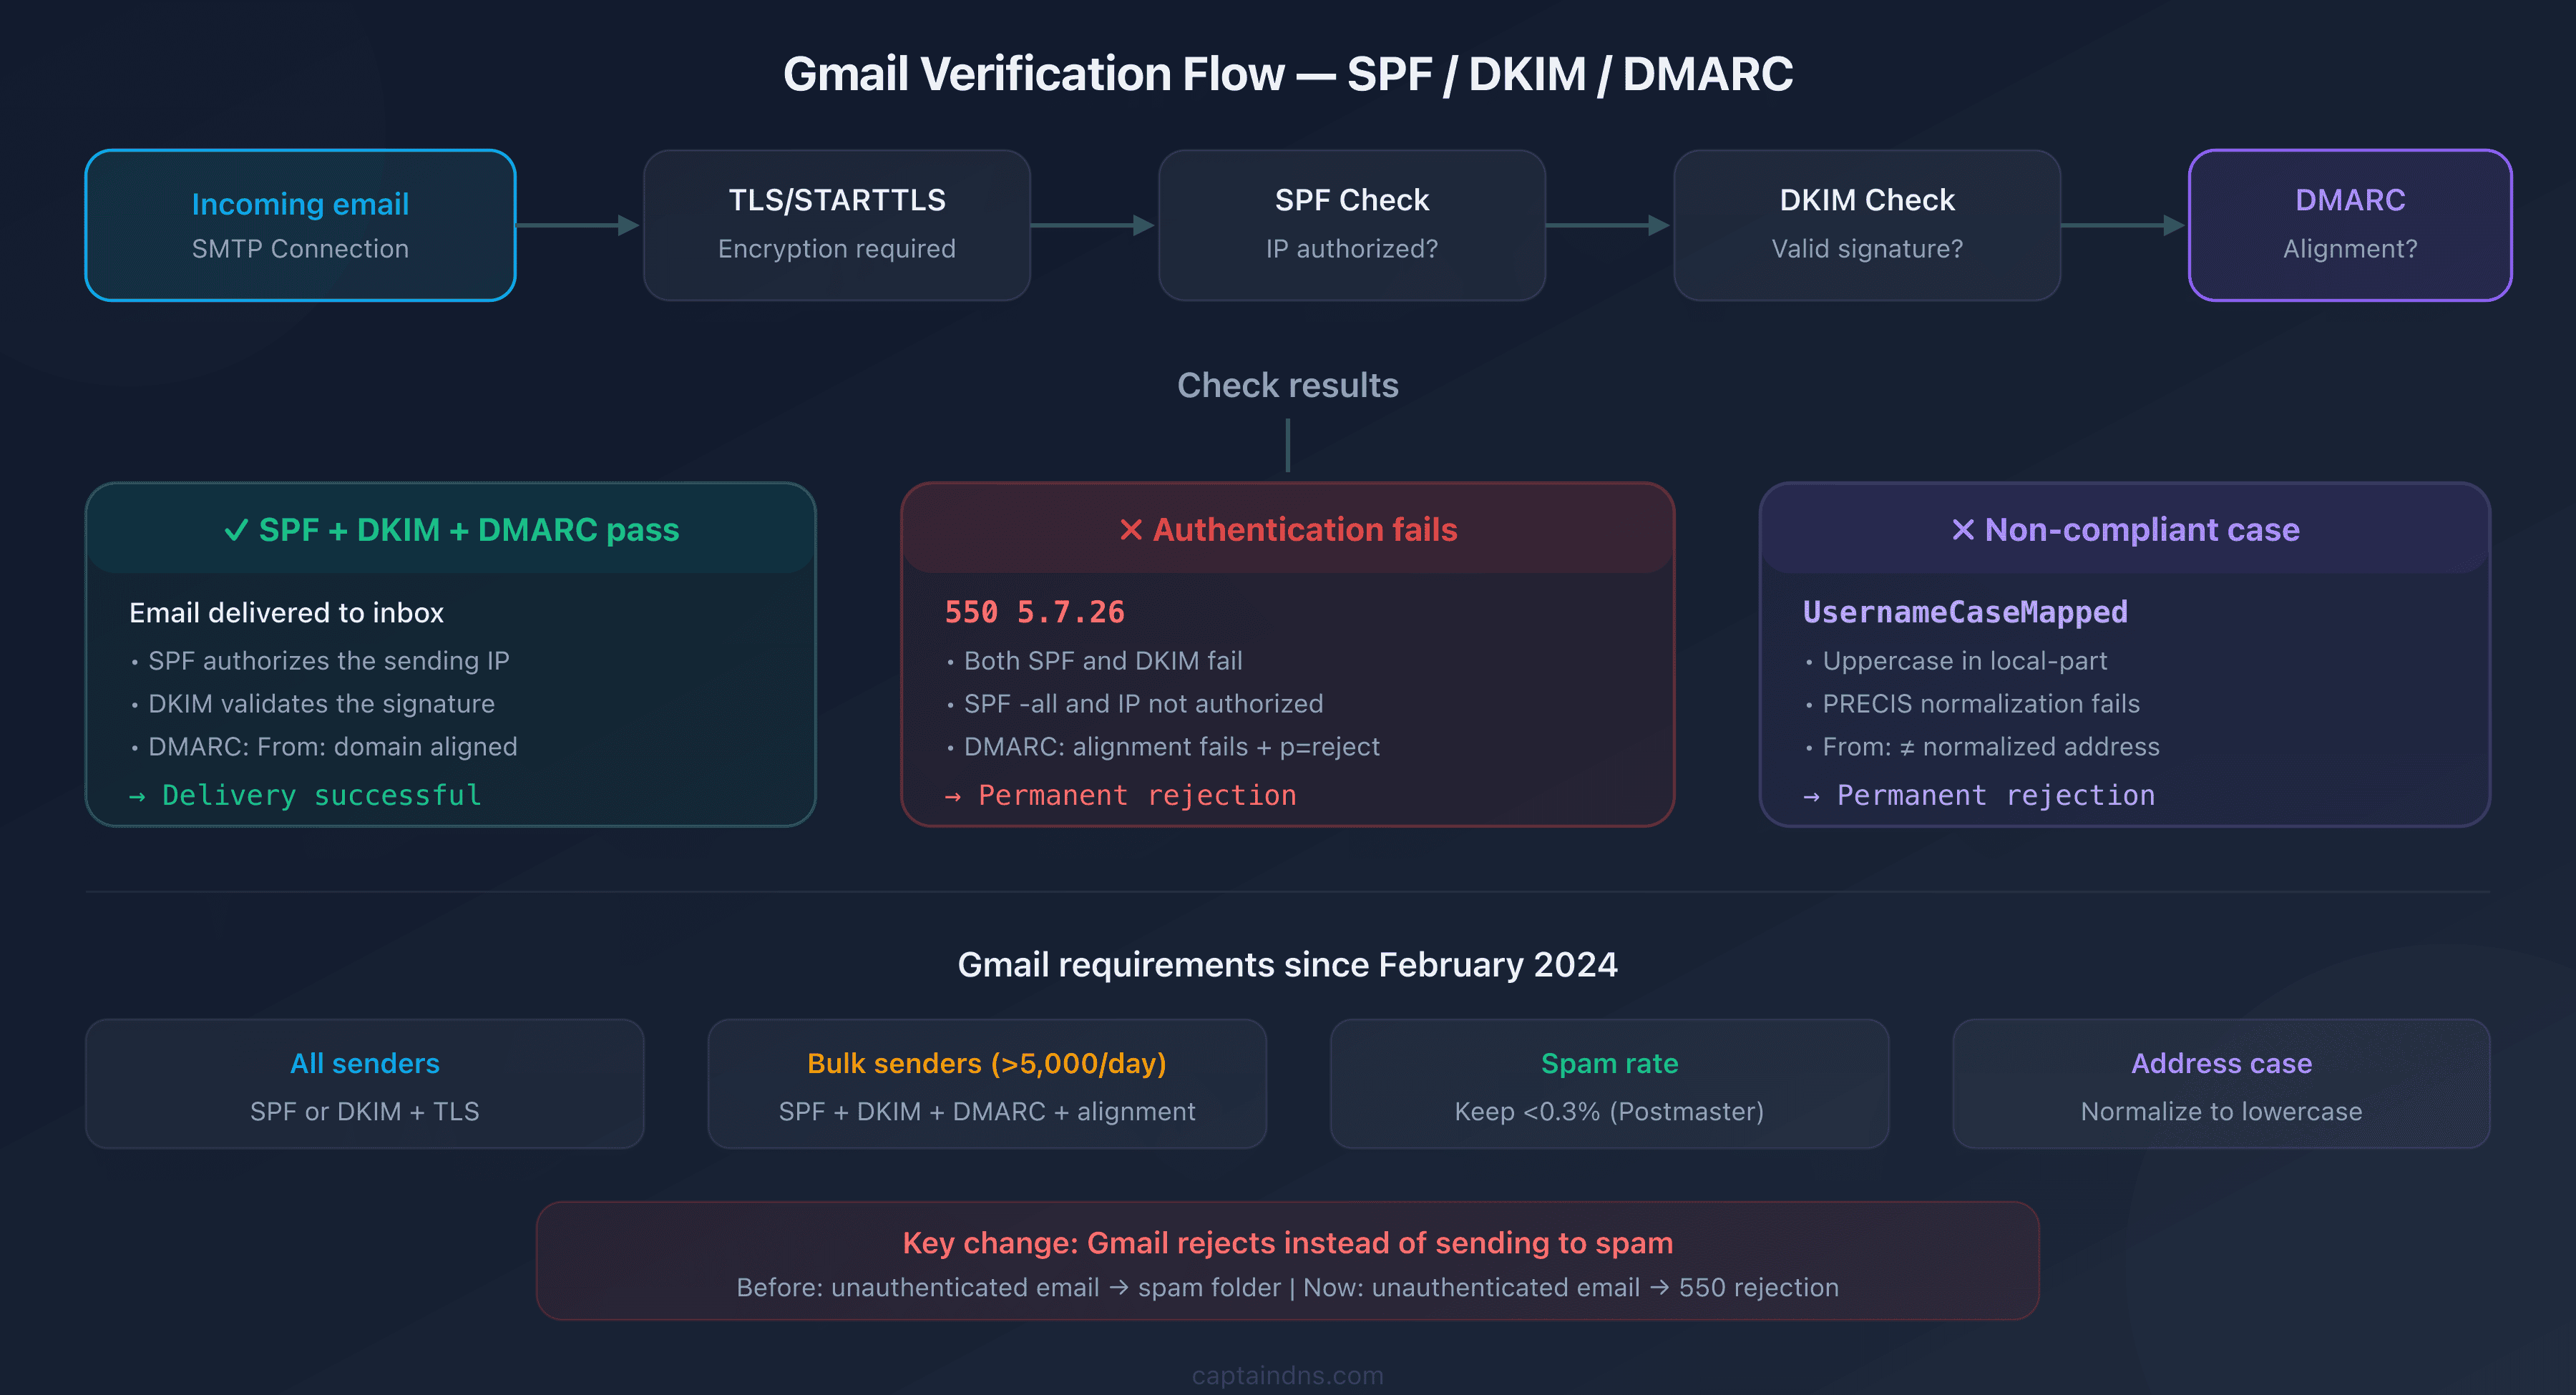Screen dimensions: 2576x1395
Task: Click the '550 5.7.26' error code
Action: click(x=1035, y=612)
